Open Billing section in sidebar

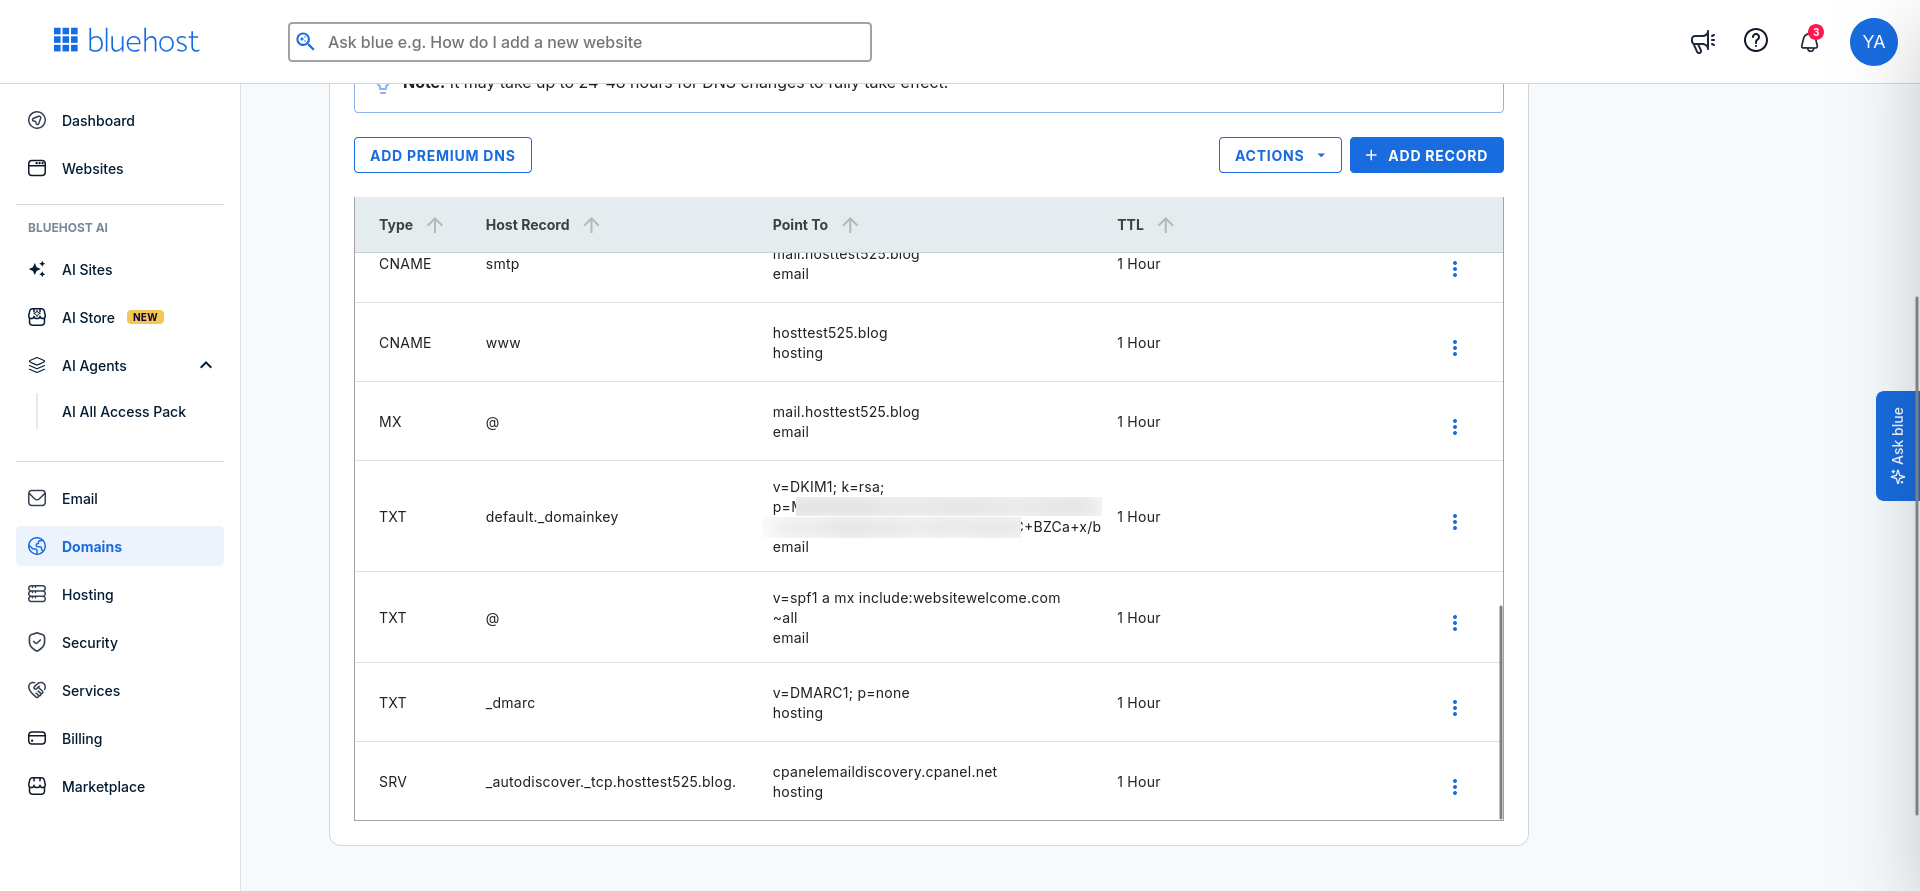tap(120, 738)
